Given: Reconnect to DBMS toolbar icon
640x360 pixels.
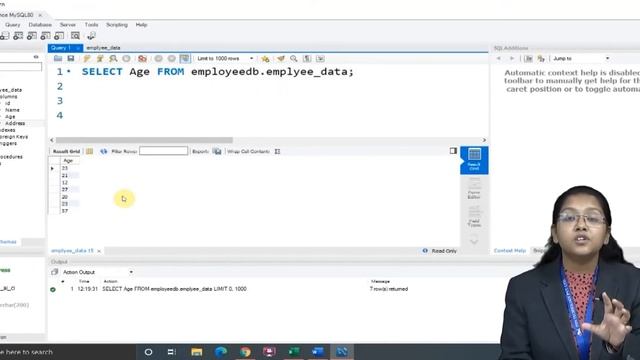Looking at the screenshot, I should tap(91, 36).
